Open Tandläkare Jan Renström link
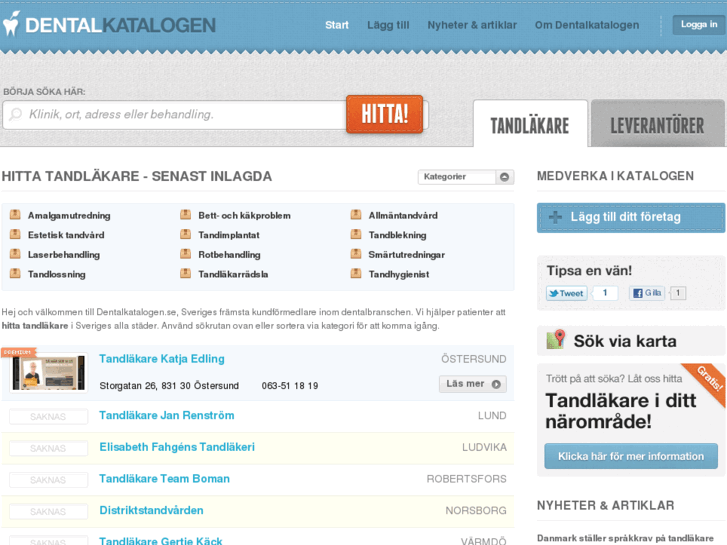Viewport: 727px width, 545px height. (166, 415)
